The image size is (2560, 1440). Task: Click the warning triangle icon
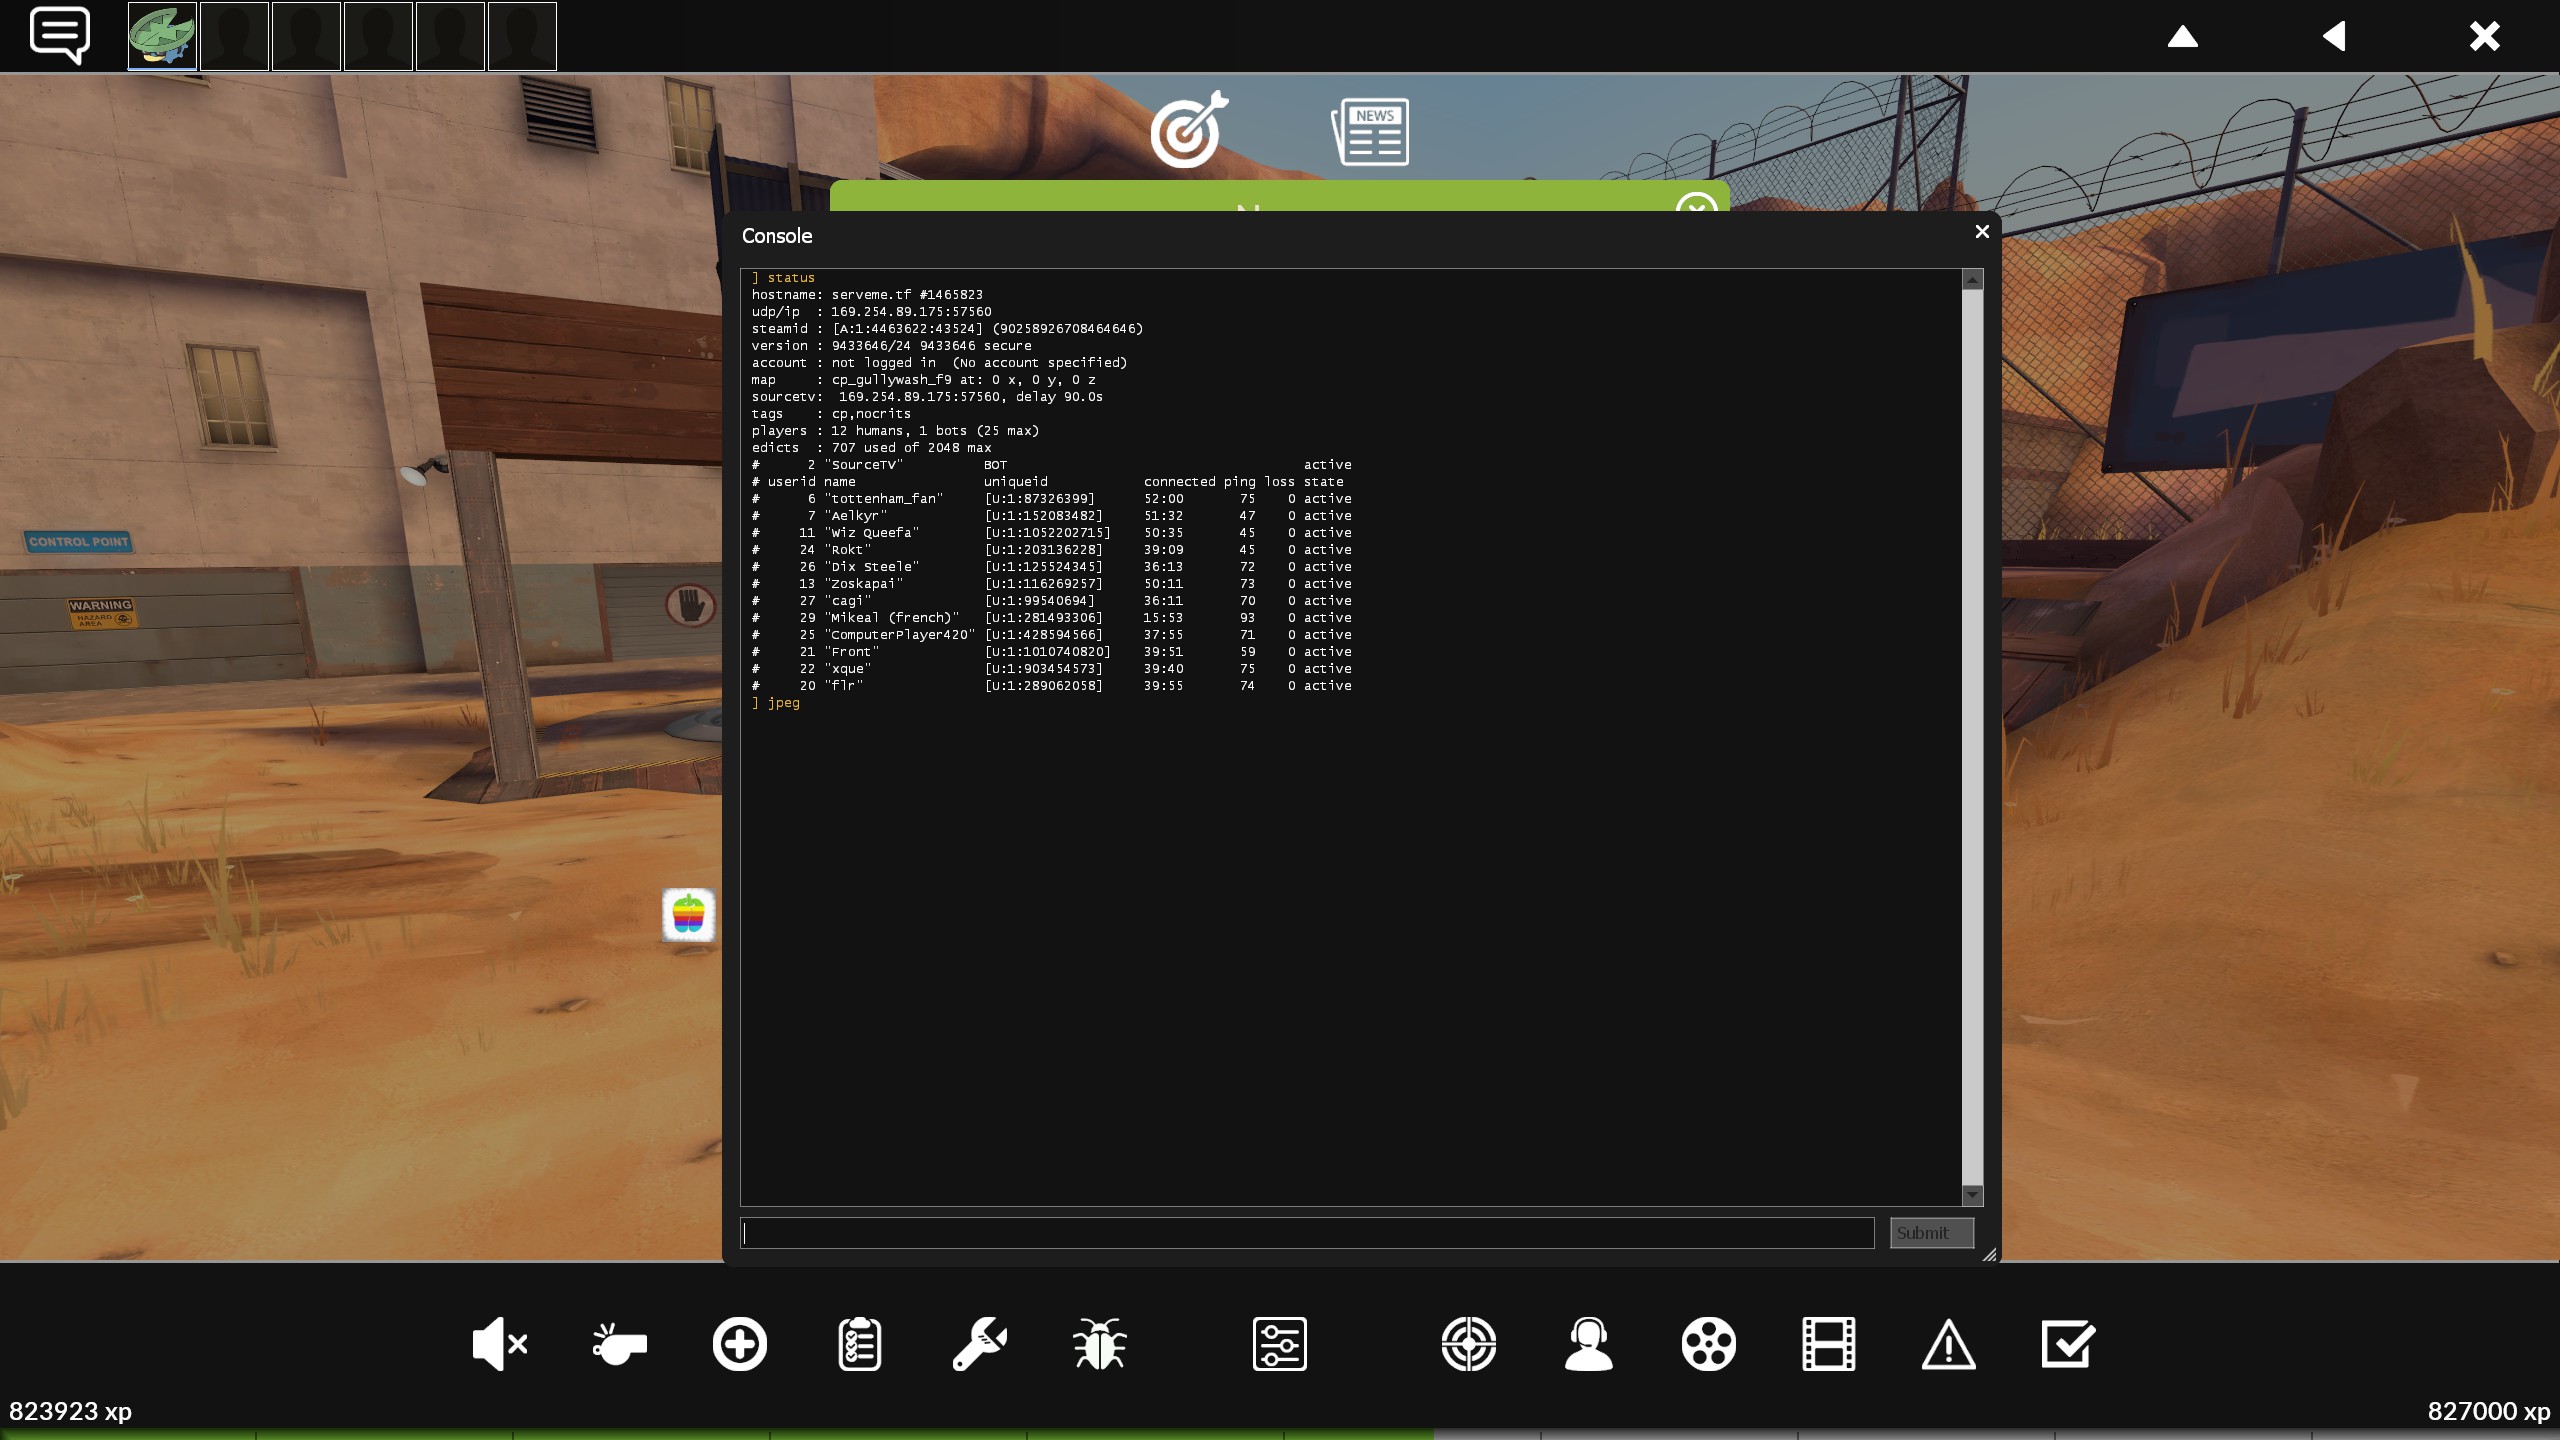(1948, 1343)
